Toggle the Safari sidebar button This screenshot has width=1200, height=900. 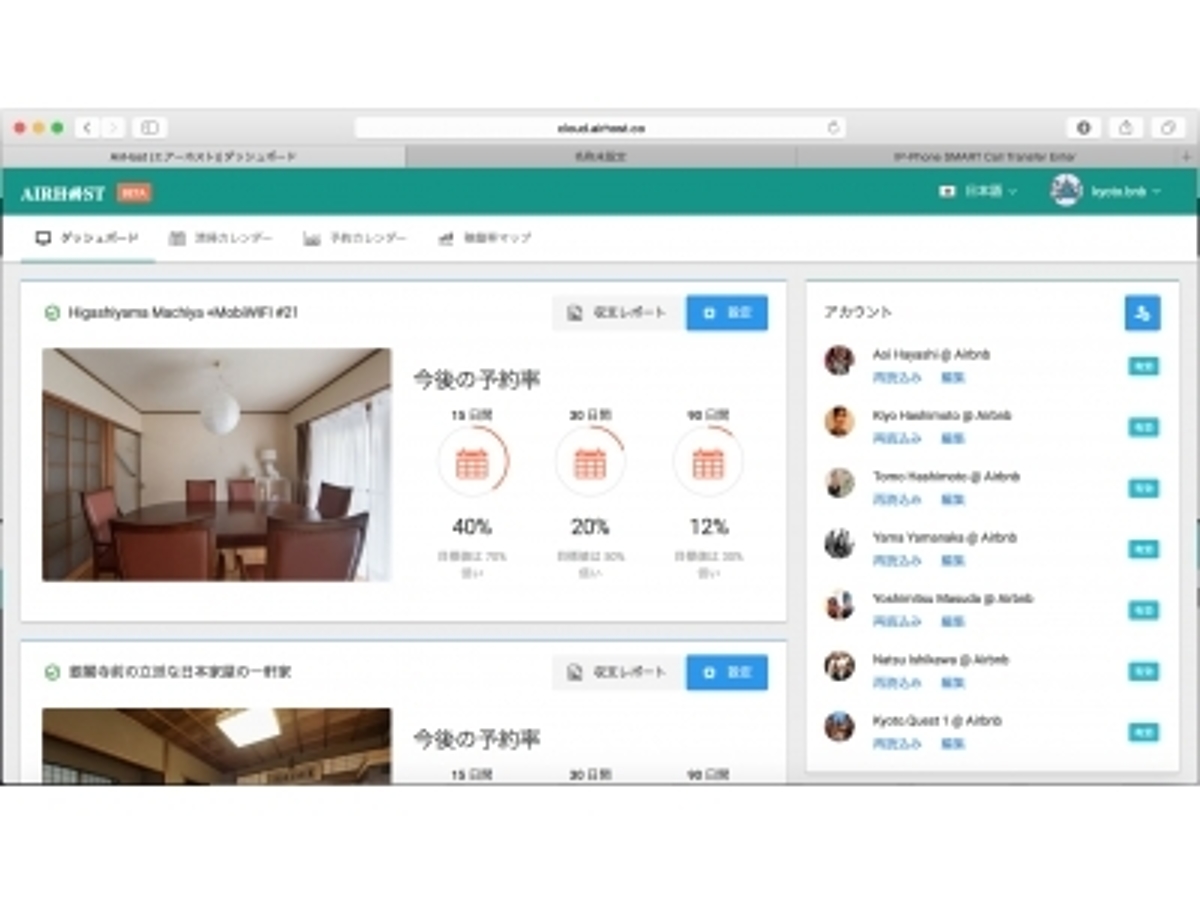[x=150, y=128]
